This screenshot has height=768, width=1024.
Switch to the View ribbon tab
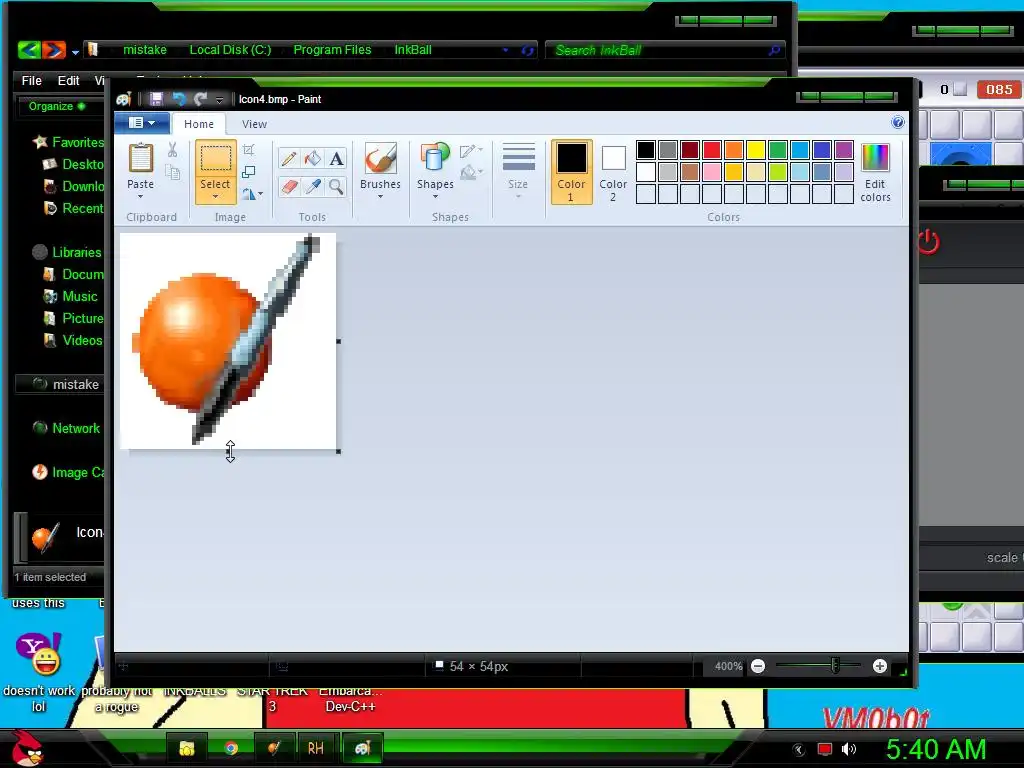[x=254, y=123]
